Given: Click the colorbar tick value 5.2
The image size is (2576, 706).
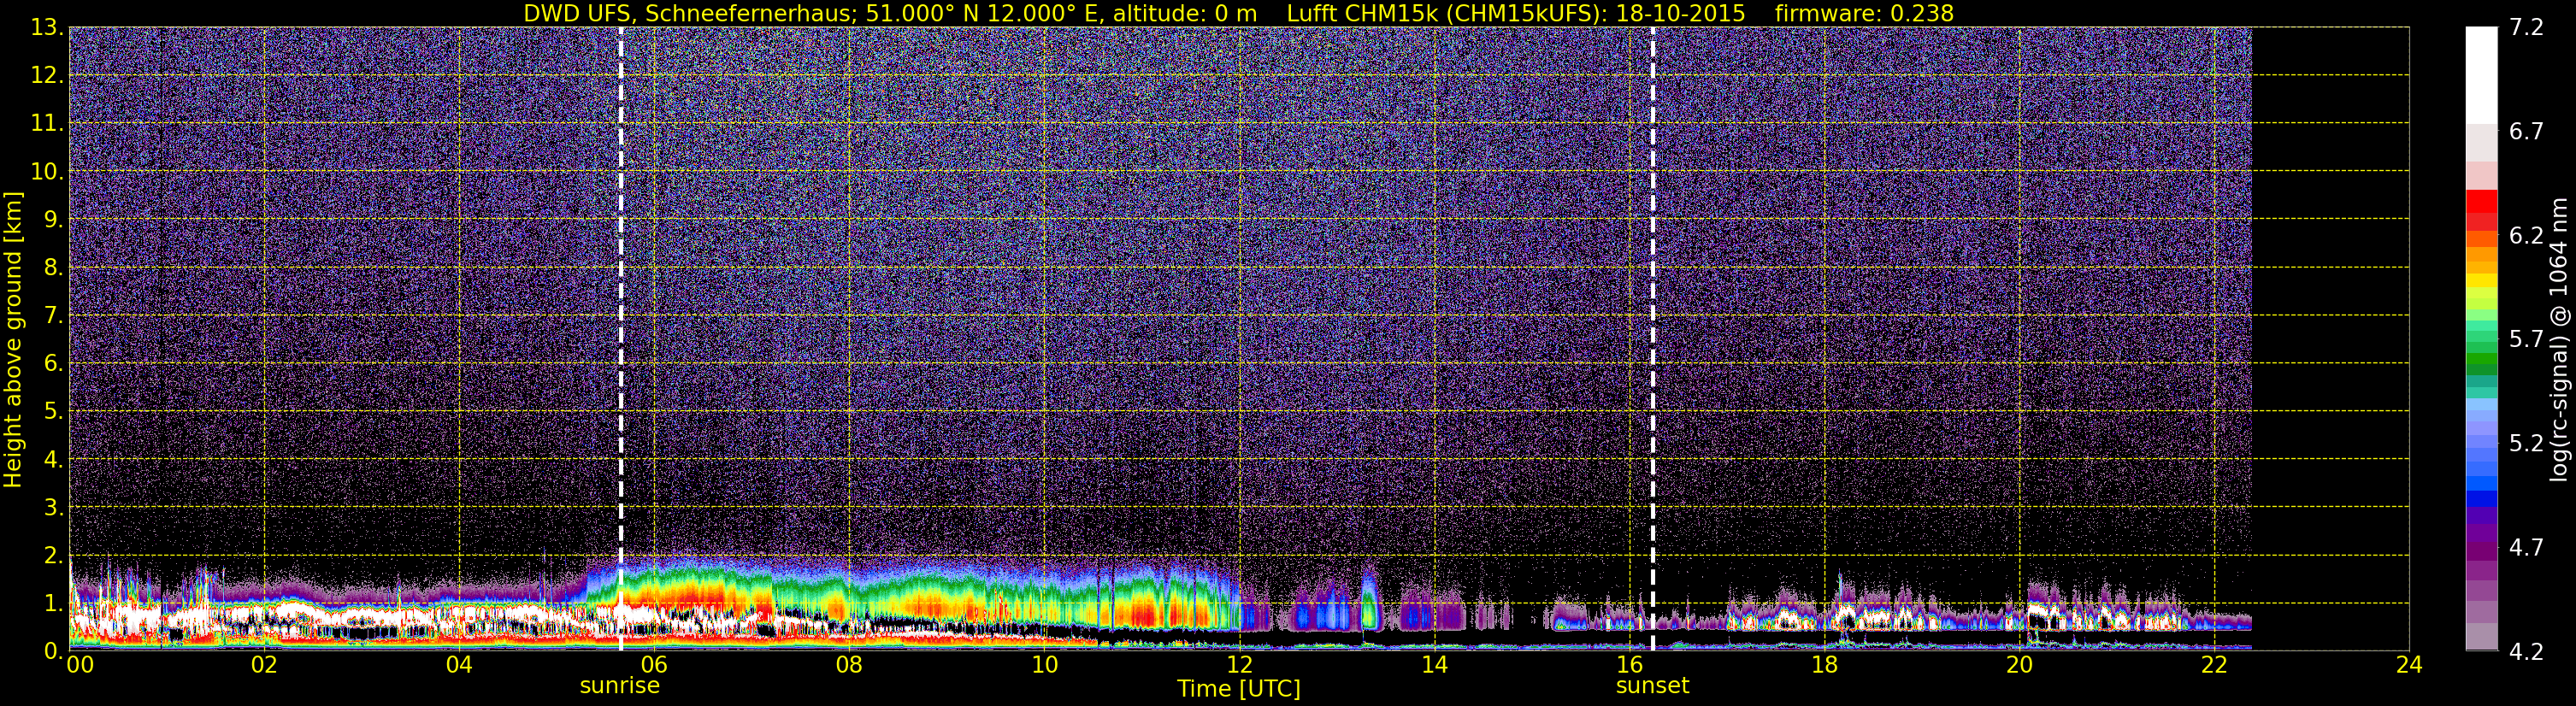Looking at the screenshot, I should point(2526,444).
